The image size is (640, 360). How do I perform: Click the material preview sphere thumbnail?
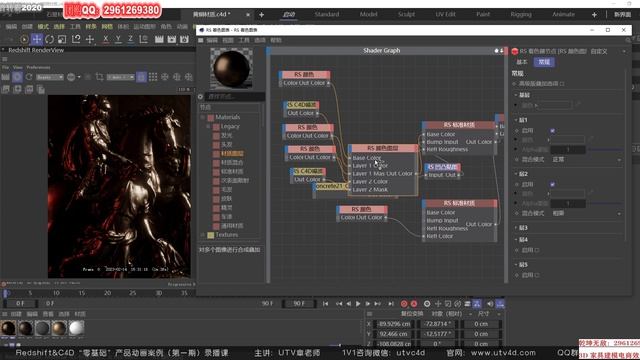231,68
